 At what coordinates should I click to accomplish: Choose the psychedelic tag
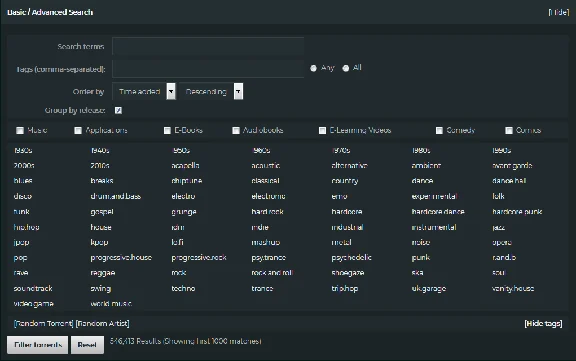click(x=351, y=258)
